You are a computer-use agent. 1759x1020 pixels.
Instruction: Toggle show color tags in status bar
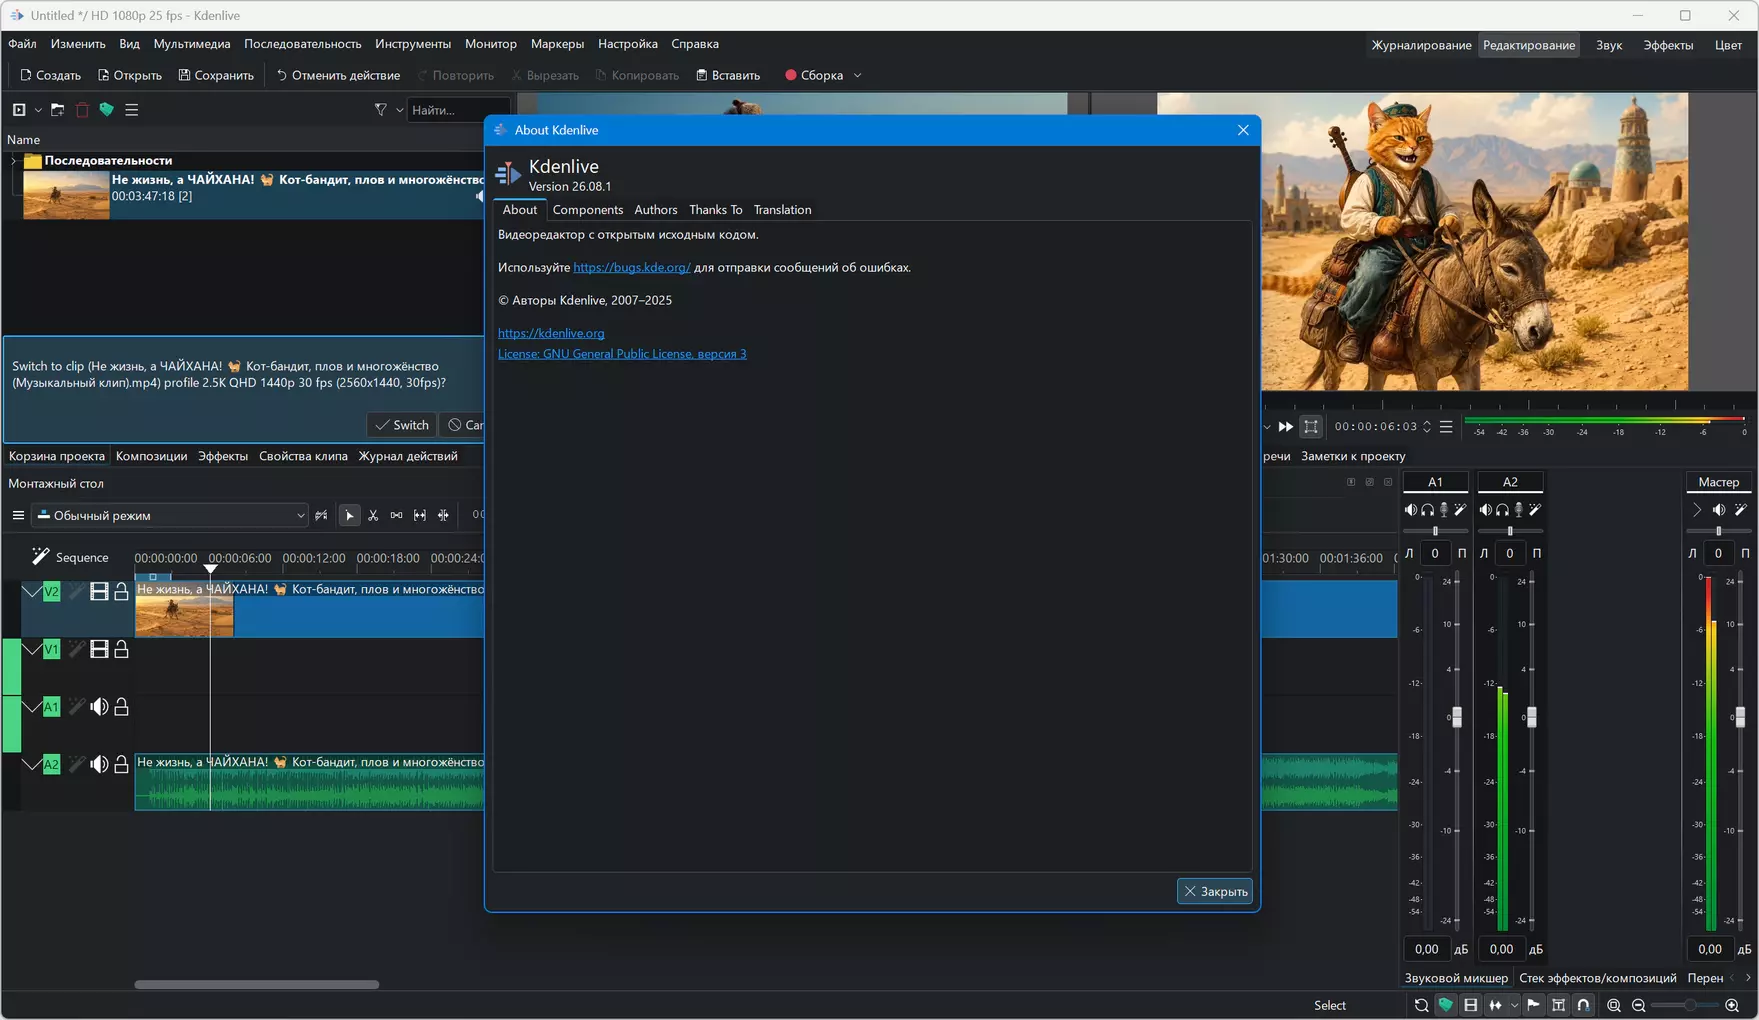pyautogui.click(x=1446, y=1005)
